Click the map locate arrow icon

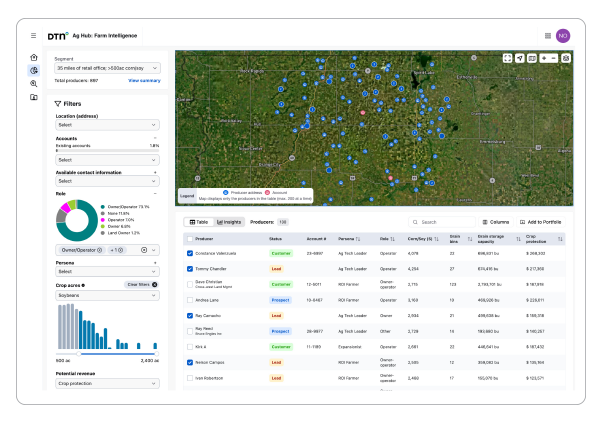pyautogui.click(x=519, y=58)
